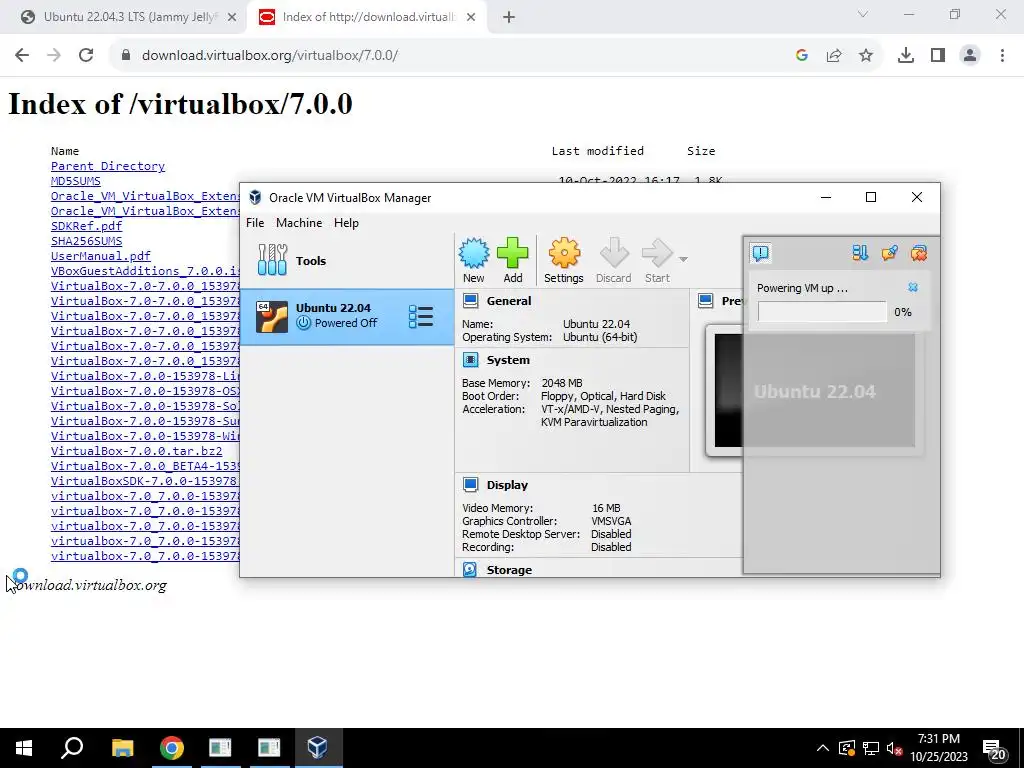Toggle the Chrome side panel icon
The height and width of the screenshot is (768, 1024).
(938, 56)
